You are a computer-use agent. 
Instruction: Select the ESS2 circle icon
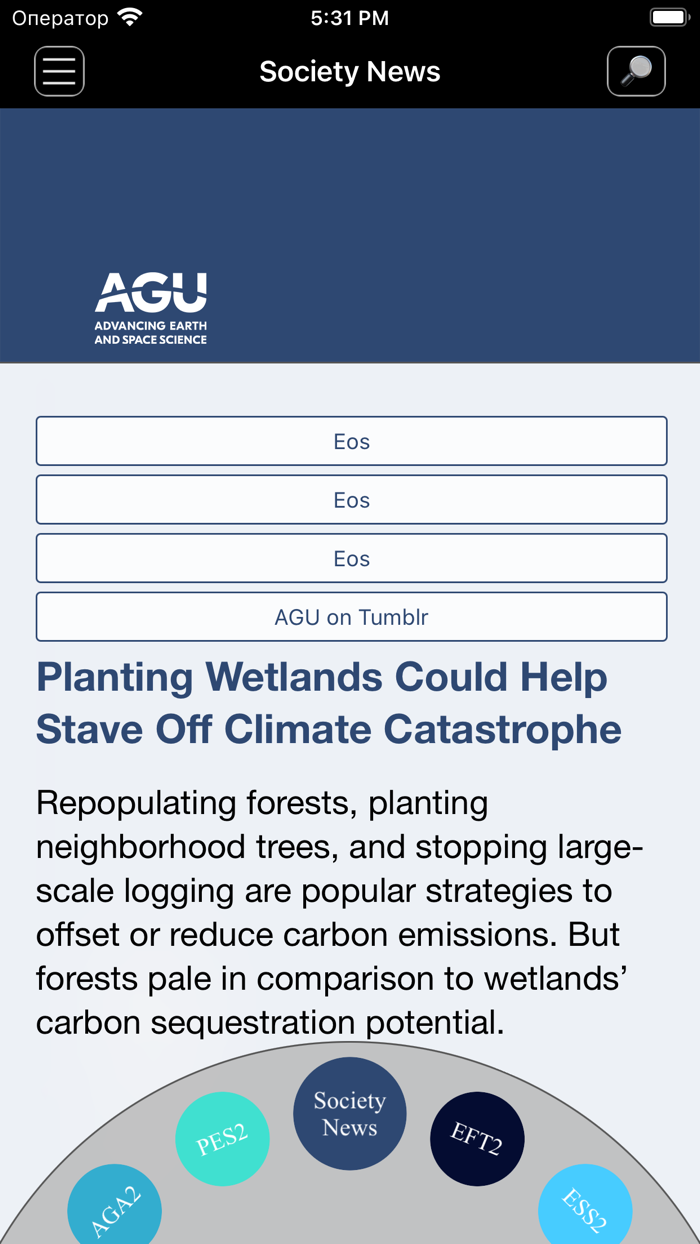coord(586,1207)
